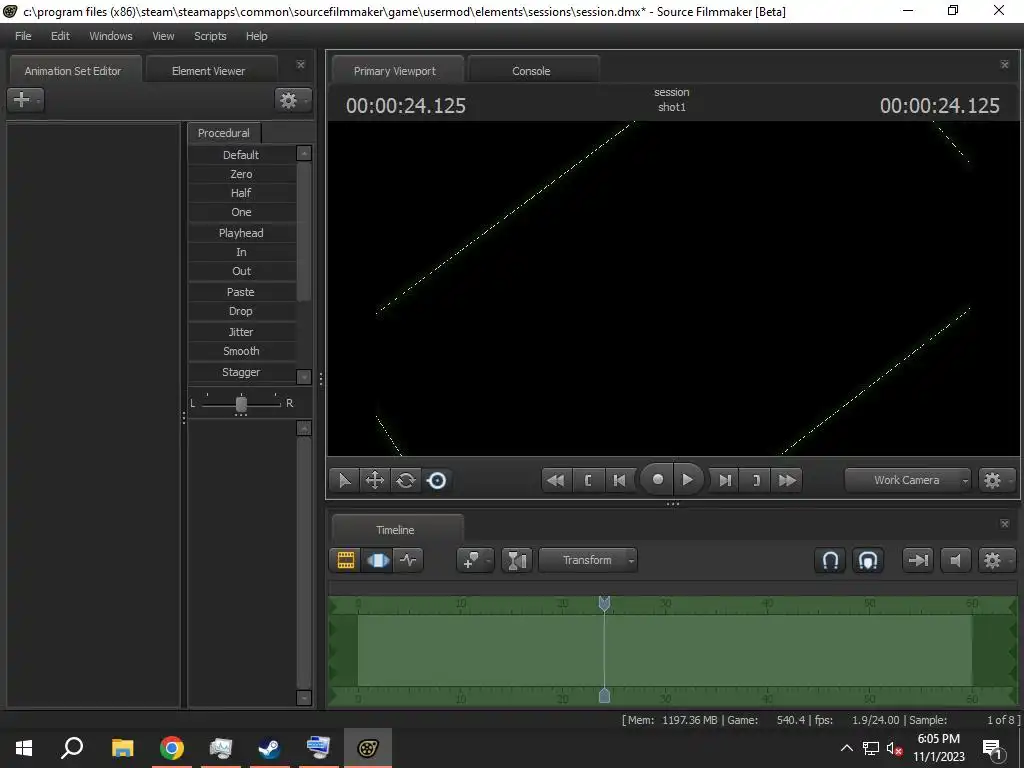The image size is (1024, 768).
Task: Click the preset list scroll down arrow
Action: (x=304, y=377)
